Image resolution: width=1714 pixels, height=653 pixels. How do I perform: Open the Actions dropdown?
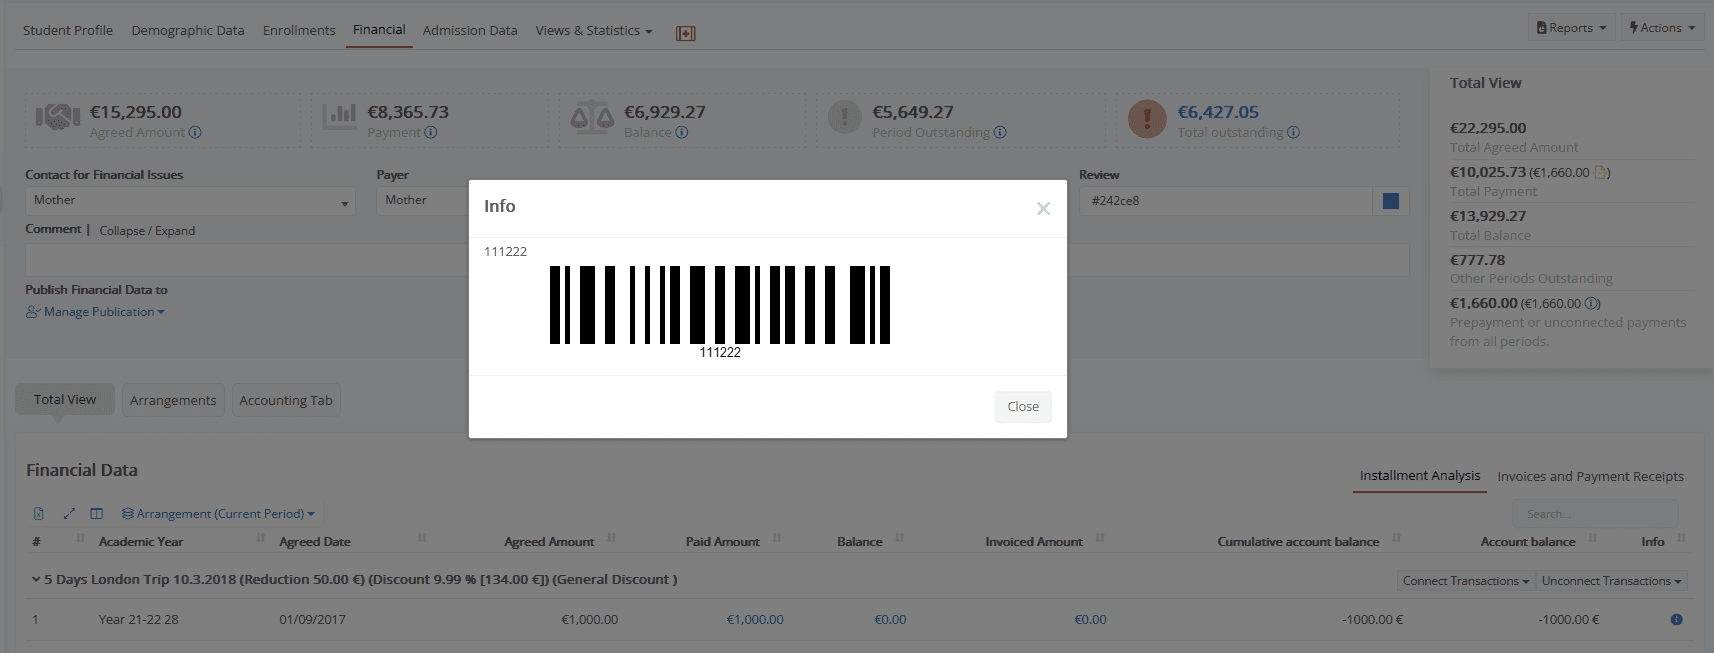[1662, 28]
